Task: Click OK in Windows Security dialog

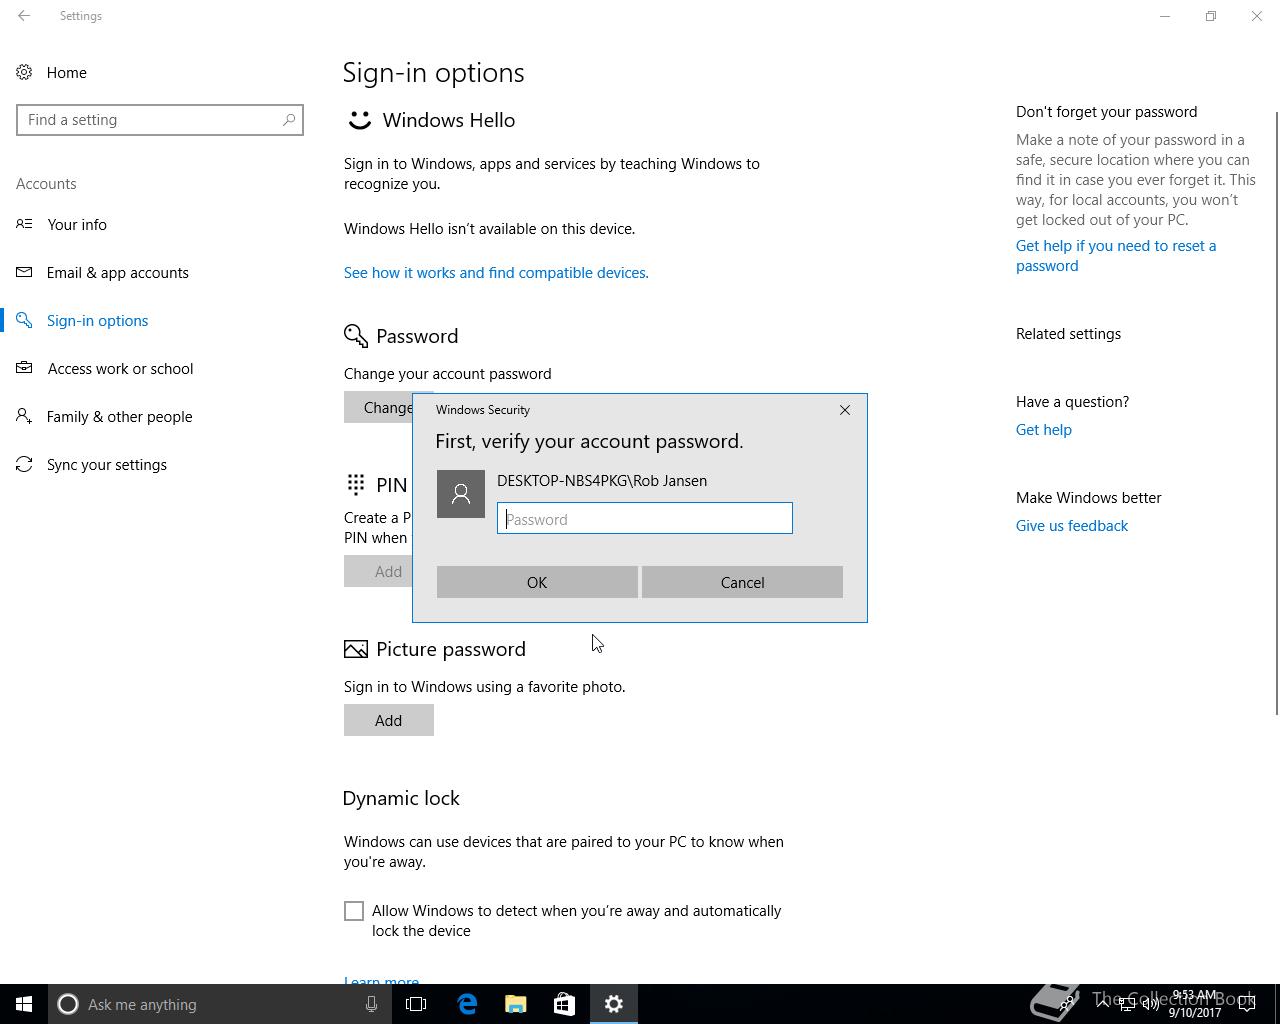Action: coord(537,582)
